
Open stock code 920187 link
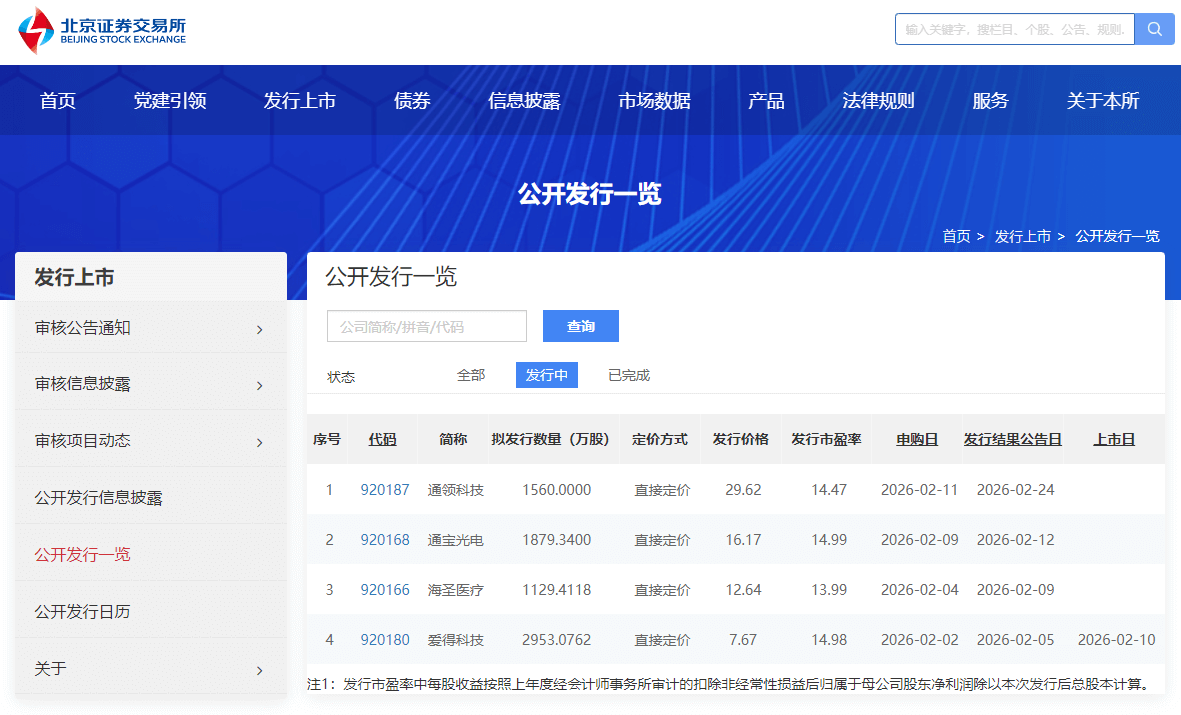(x=385, y=490)
